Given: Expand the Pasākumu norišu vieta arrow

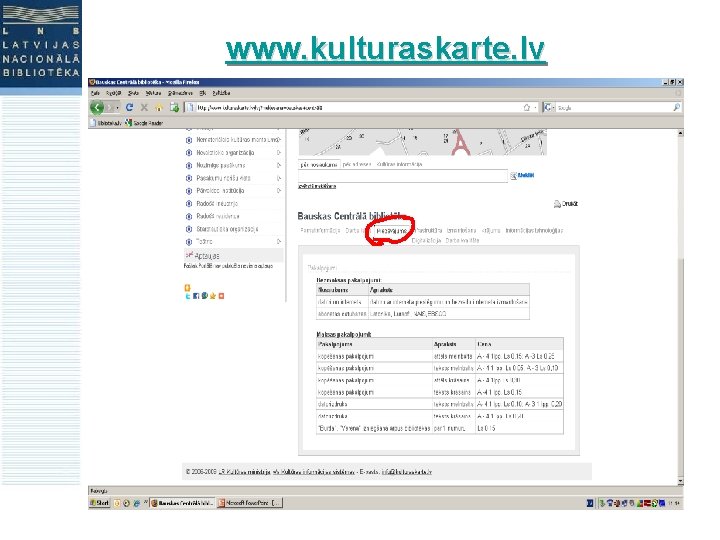Looking at the screenshot, I should coord(279,178).
